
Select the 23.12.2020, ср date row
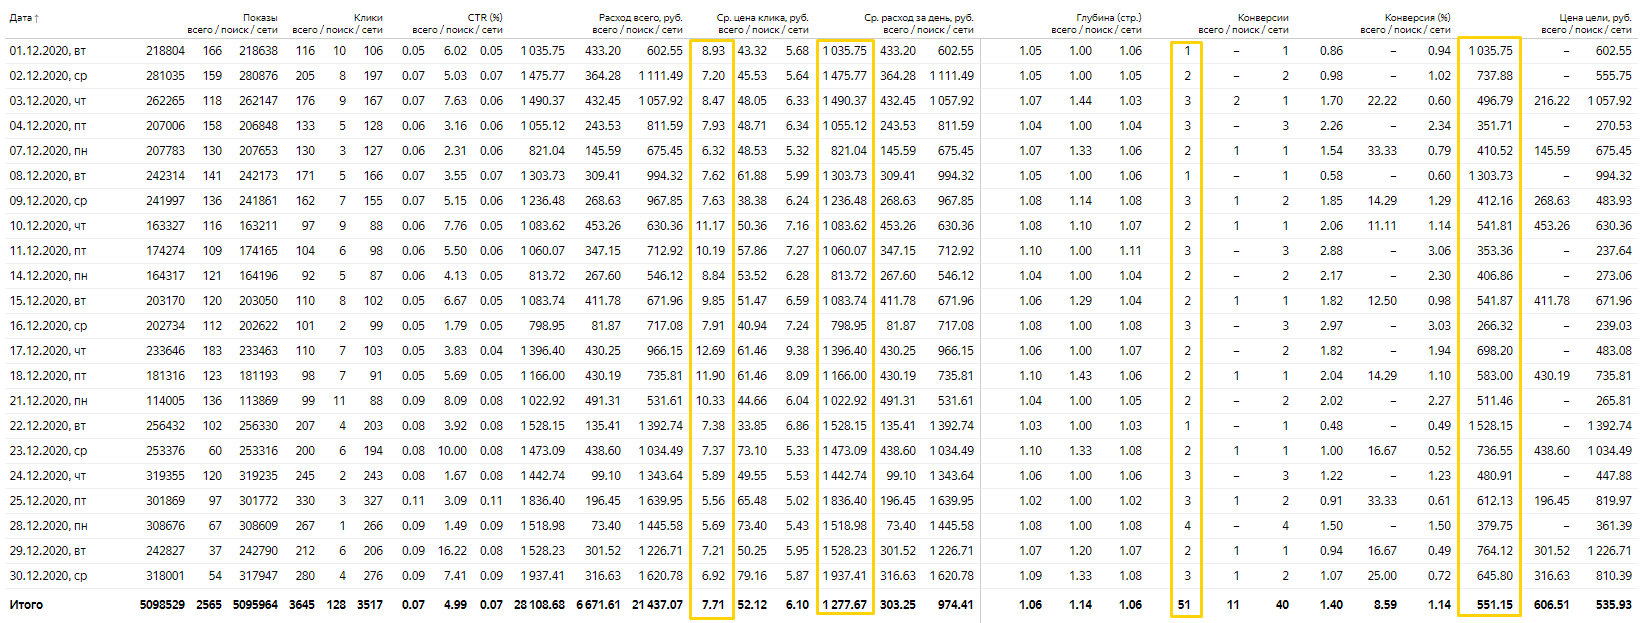pos(49,450)
